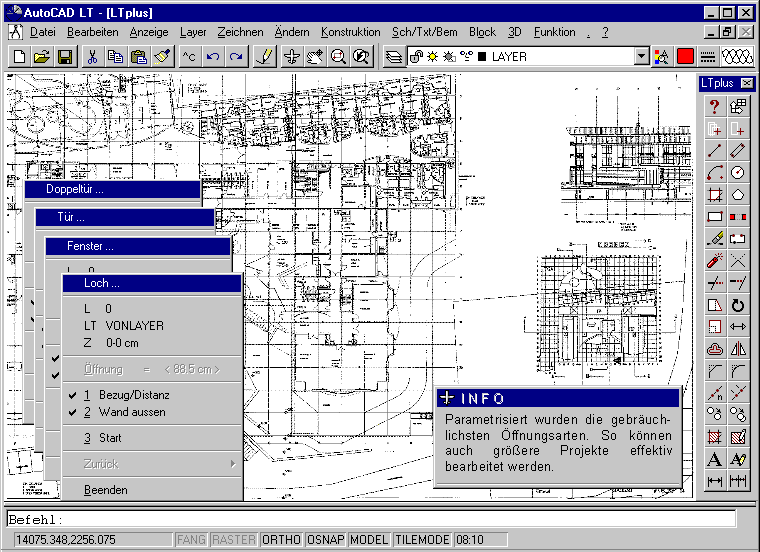
Task: Select the LTplus double-line wall tool
Action: (738, 151)
